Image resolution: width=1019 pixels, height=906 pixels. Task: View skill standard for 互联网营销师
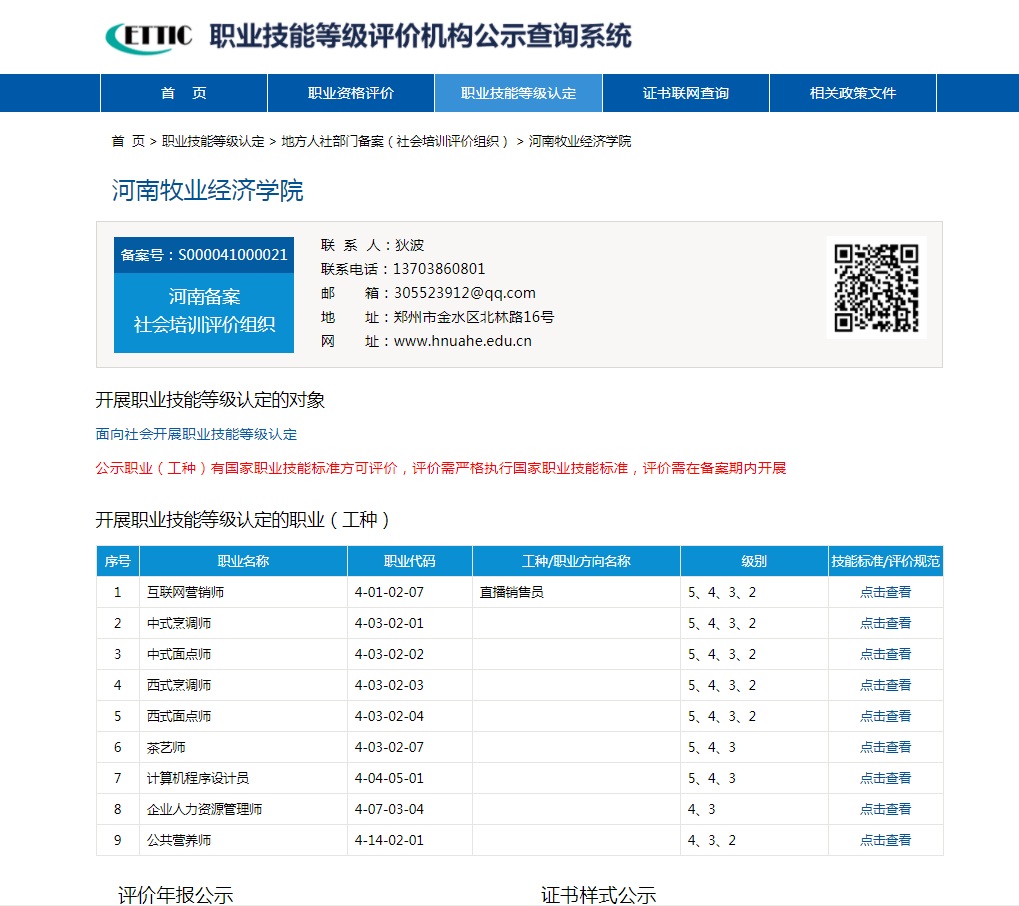[885, 592]
